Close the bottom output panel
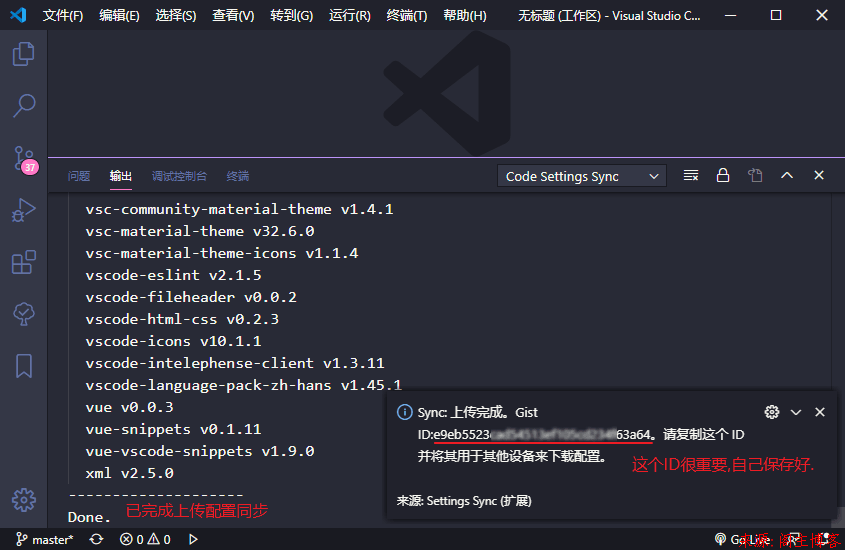This screenshot has width=845, height=550. (x=819, y=175)
